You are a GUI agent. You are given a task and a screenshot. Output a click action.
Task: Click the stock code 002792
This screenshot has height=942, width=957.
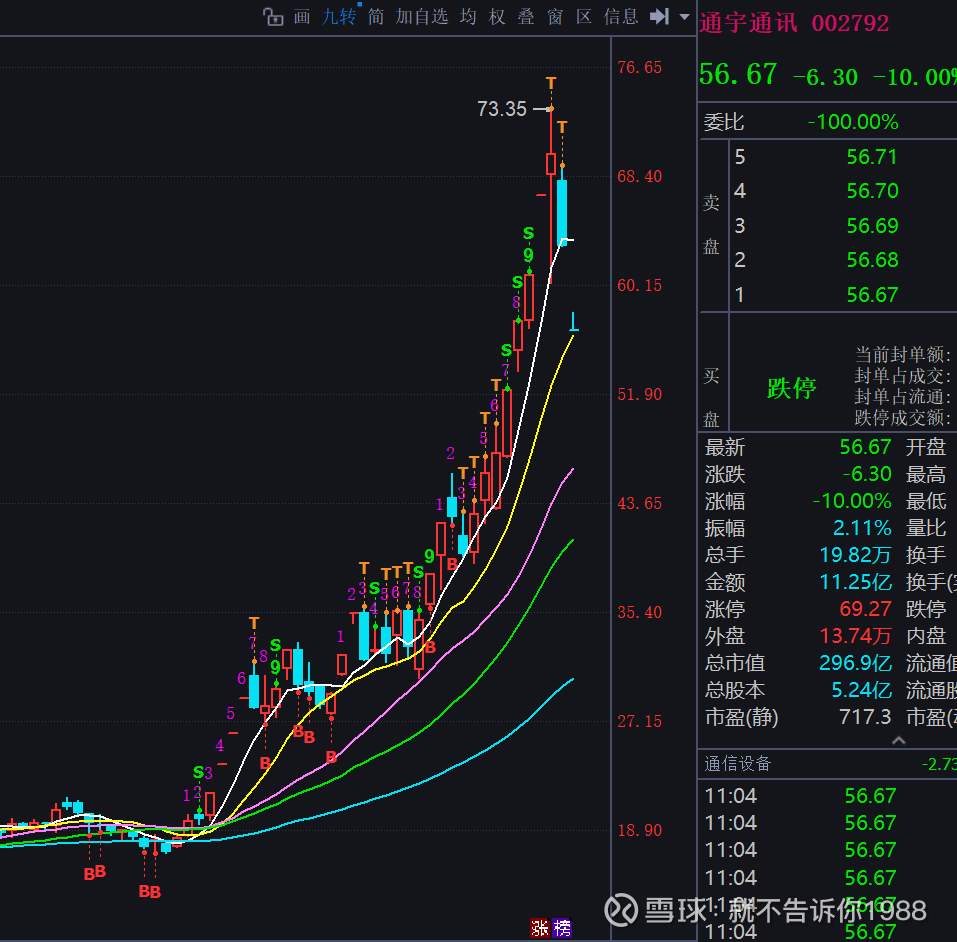coord(850,23)
